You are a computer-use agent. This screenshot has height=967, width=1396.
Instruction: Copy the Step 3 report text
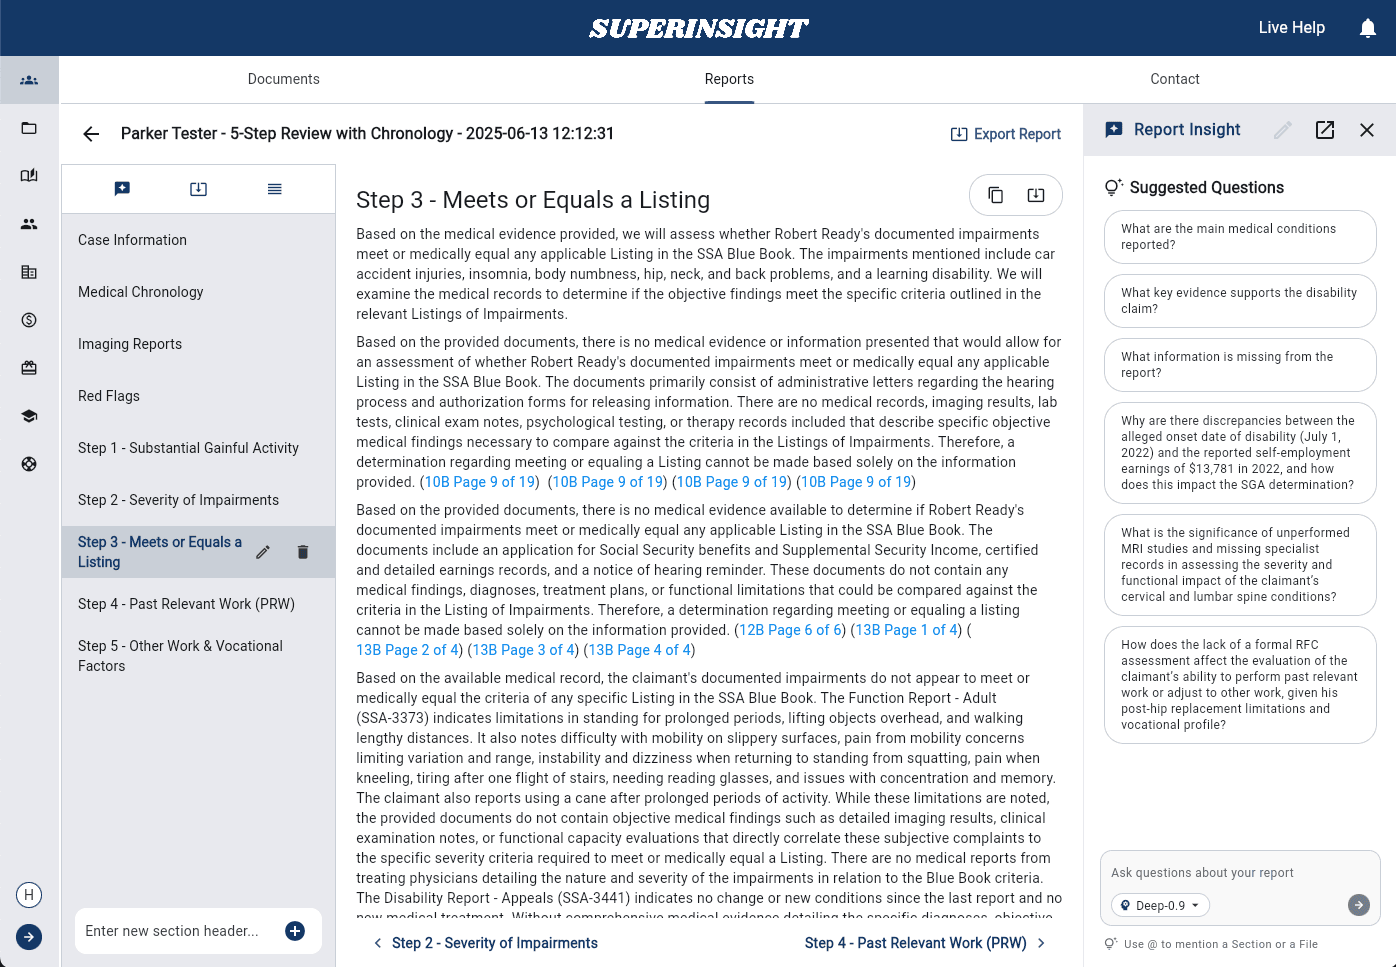996,195
